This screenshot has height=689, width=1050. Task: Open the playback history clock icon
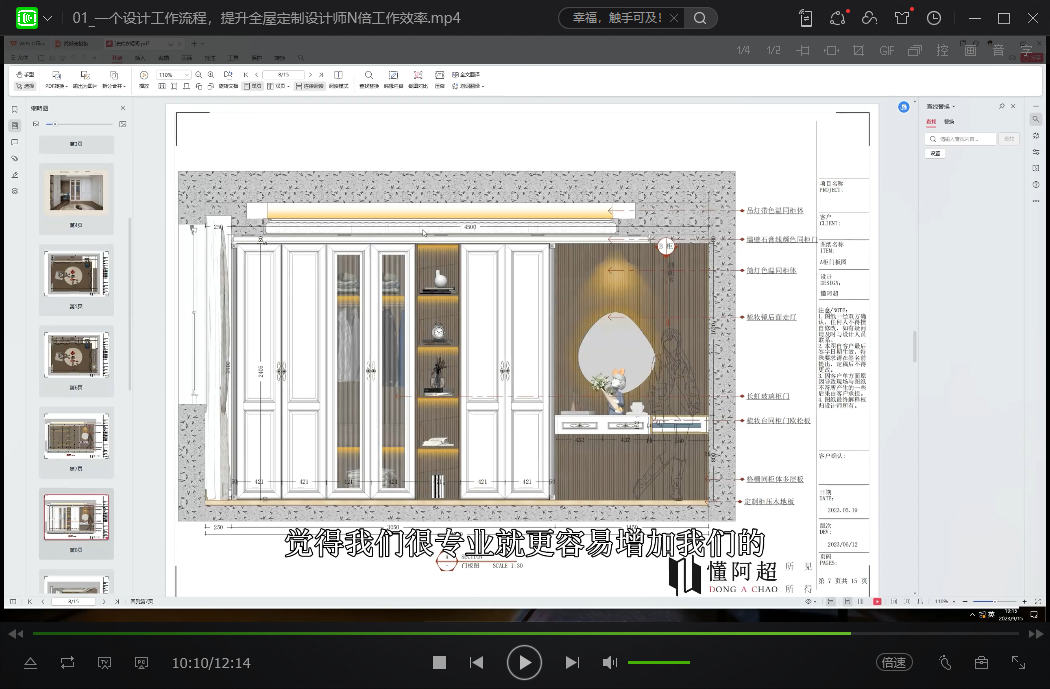(x=934, y=18)
